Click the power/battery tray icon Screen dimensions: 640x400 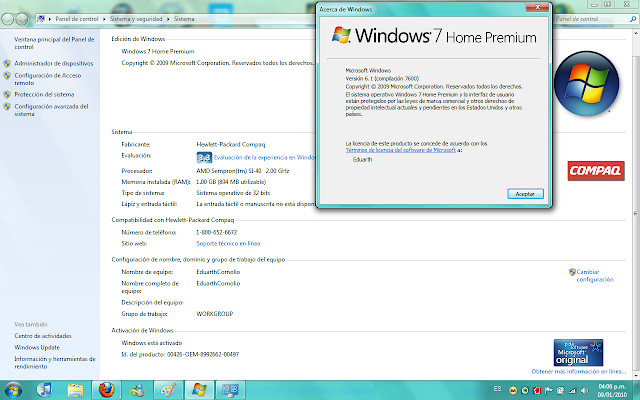(x=560, y=391)
